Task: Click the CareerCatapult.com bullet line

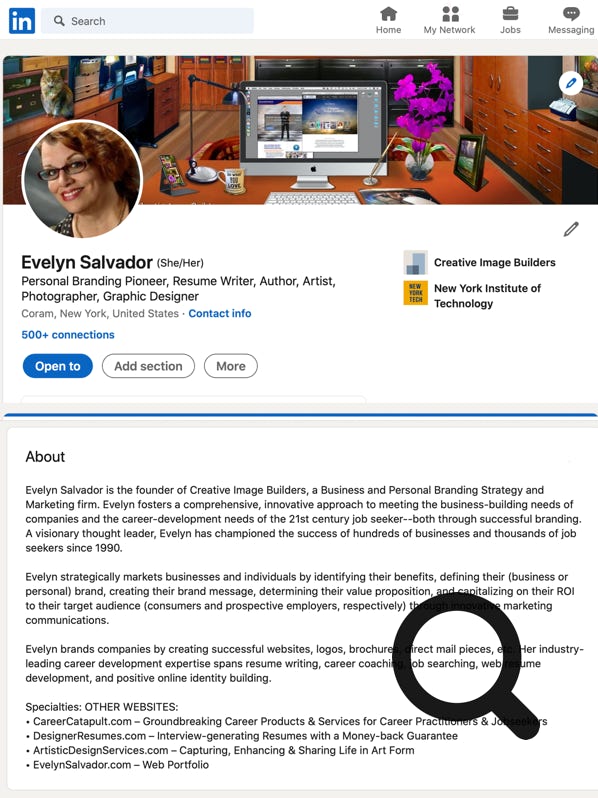Action: pos(287,721)
